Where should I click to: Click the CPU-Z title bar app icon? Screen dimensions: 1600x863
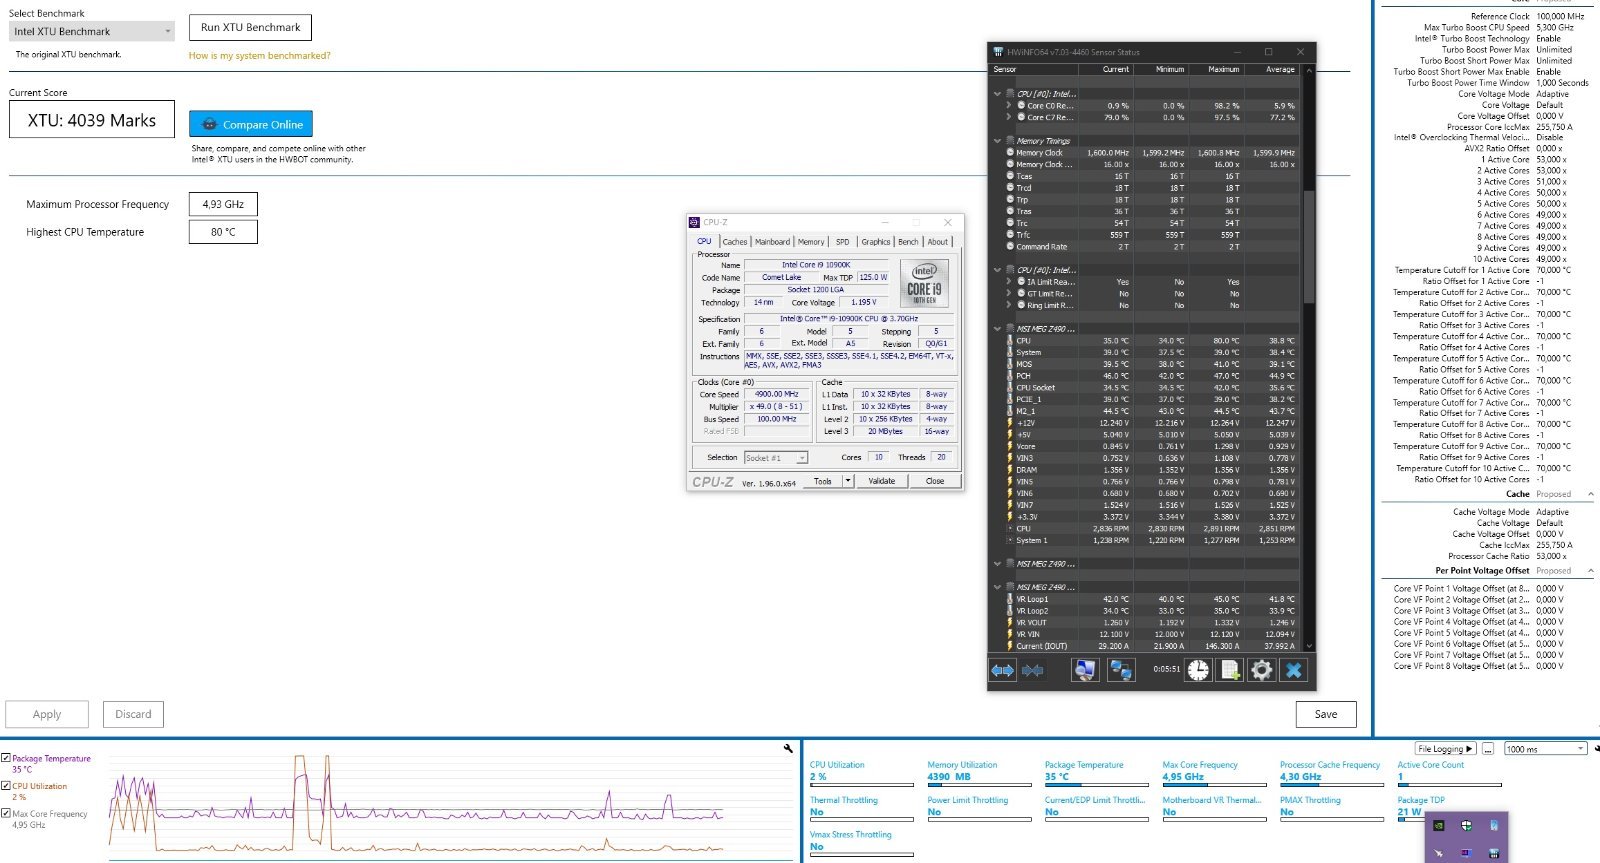(695, 222)
